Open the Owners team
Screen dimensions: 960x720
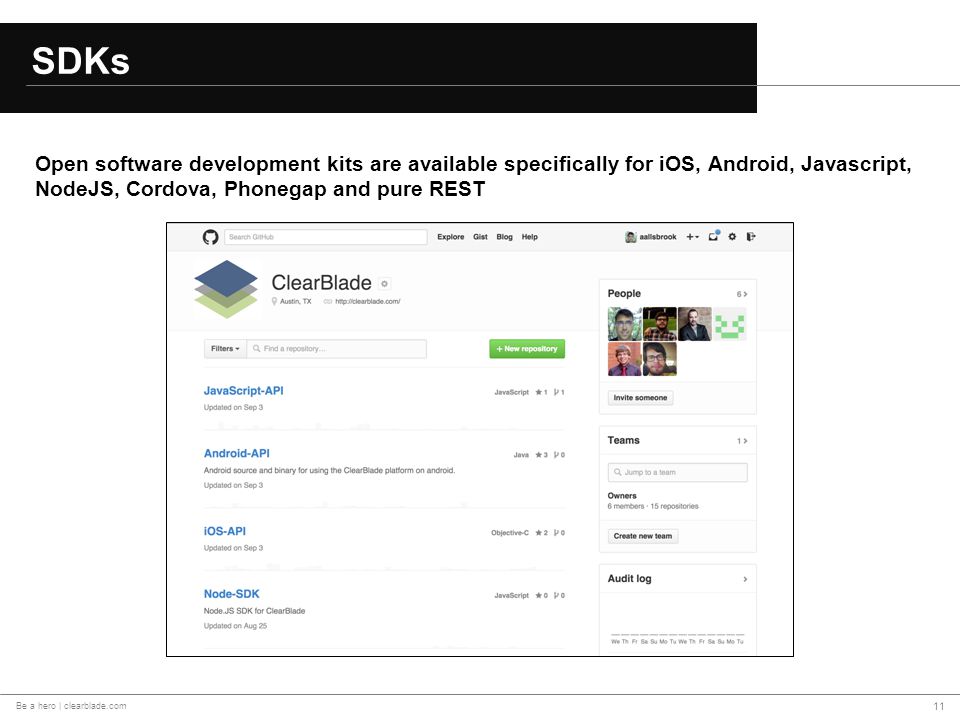point(622,496)
